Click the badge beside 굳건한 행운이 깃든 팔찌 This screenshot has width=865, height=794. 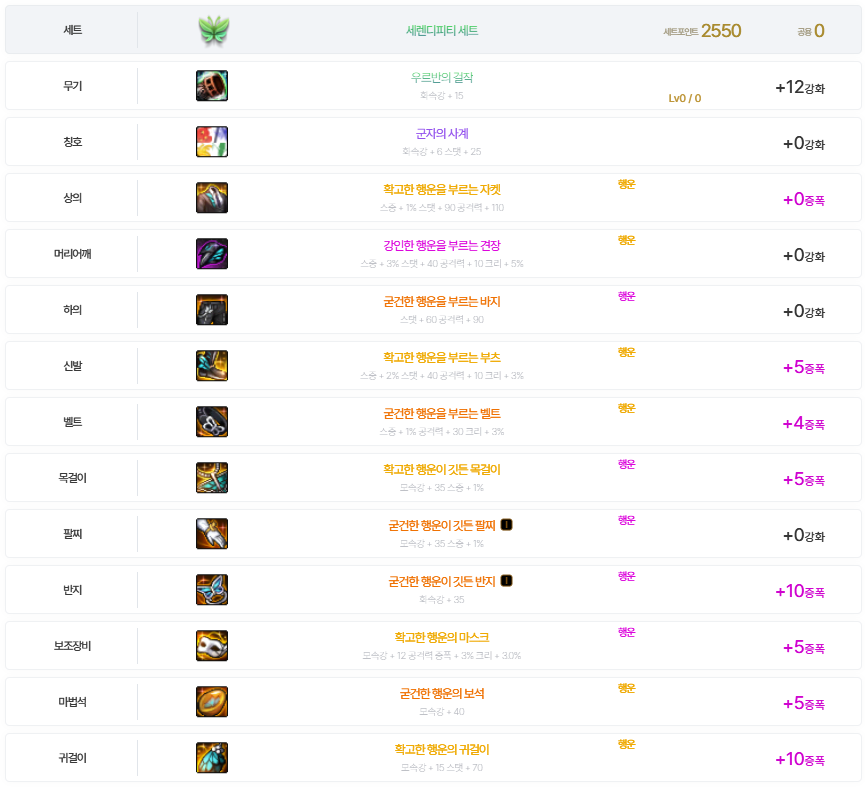(x=506, y=525)
